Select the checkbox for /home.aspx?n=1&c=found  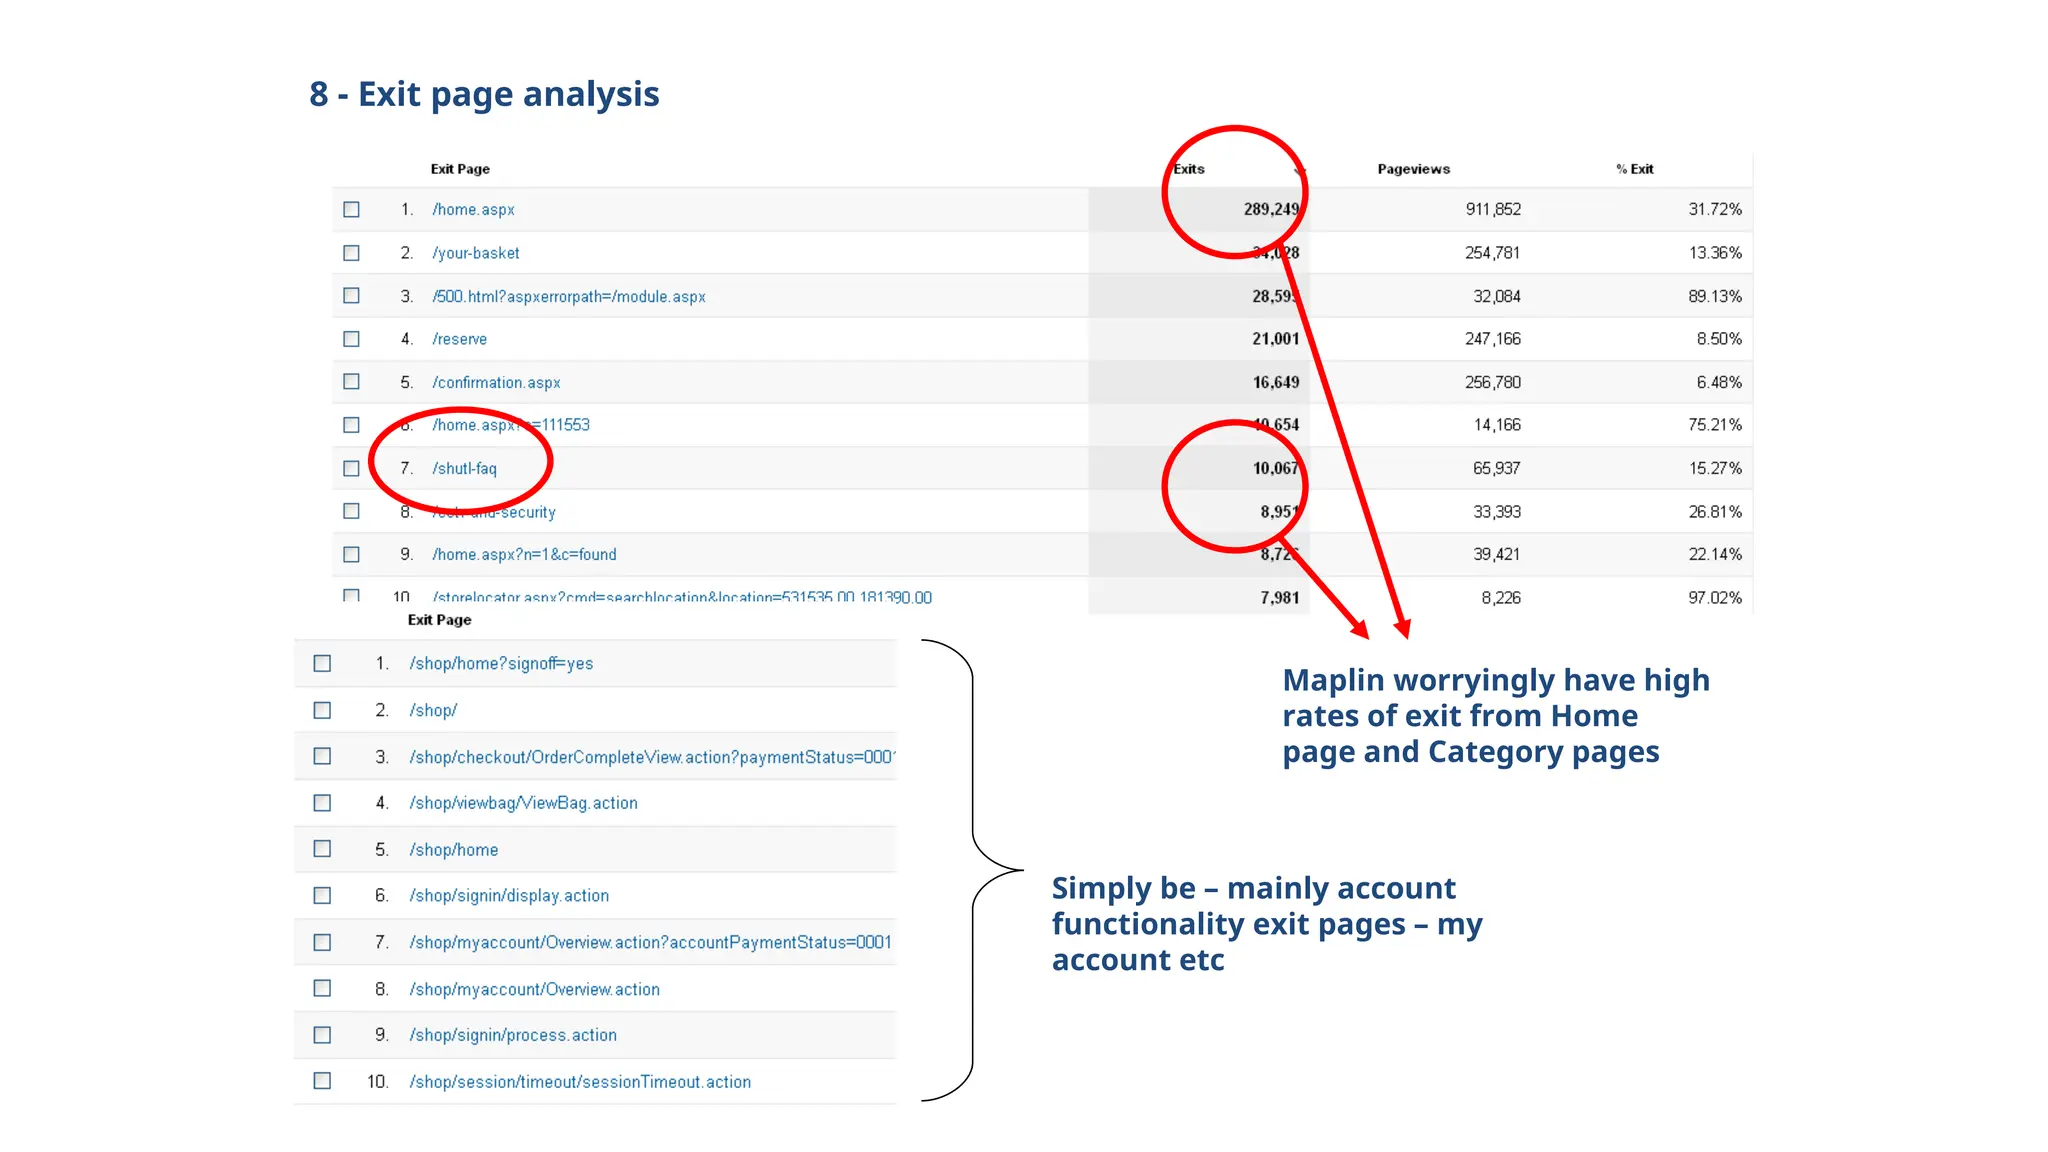pyautogui.click(x=351, y=554)
